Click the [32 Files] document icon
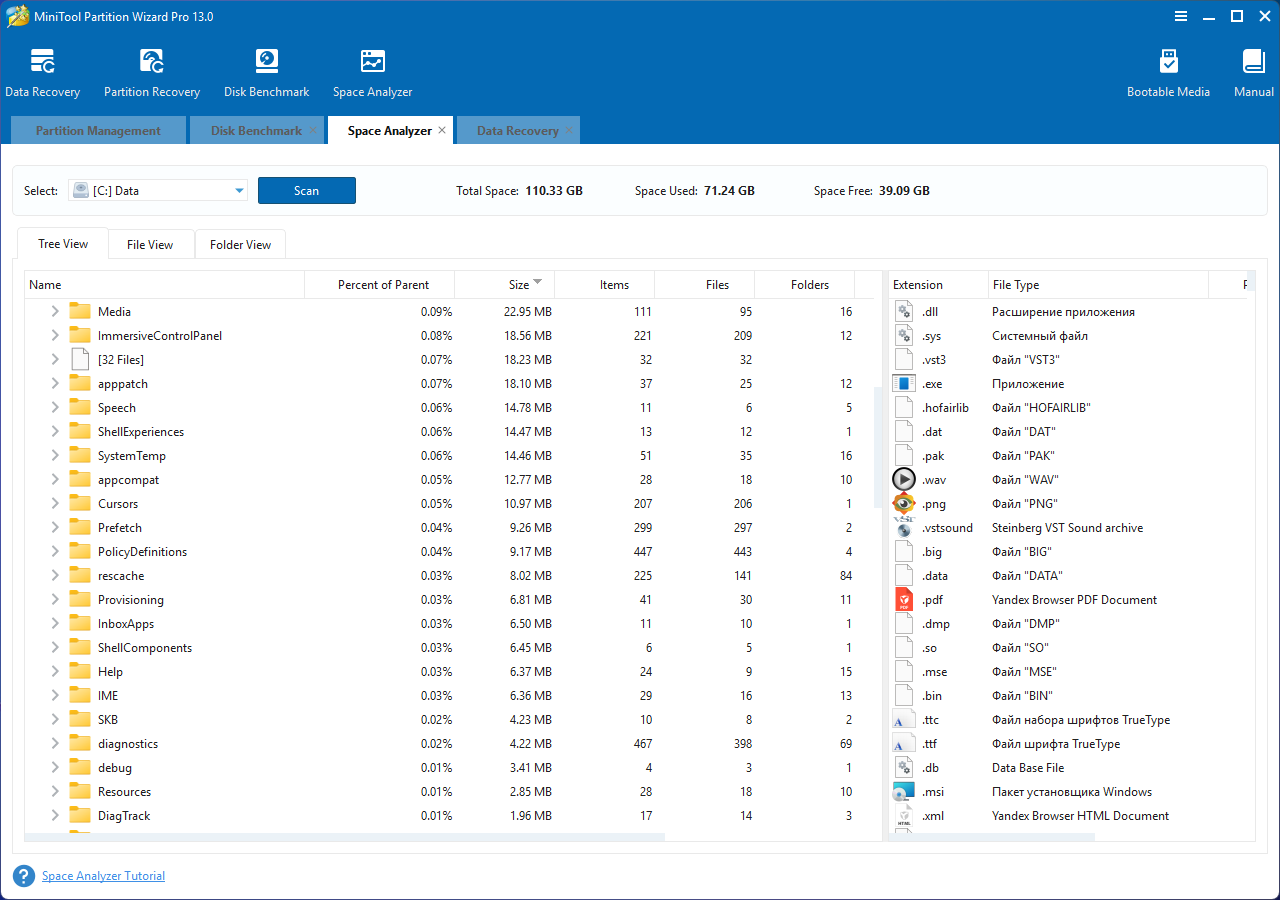The image size is (1280, 900). tap(80, 360)
